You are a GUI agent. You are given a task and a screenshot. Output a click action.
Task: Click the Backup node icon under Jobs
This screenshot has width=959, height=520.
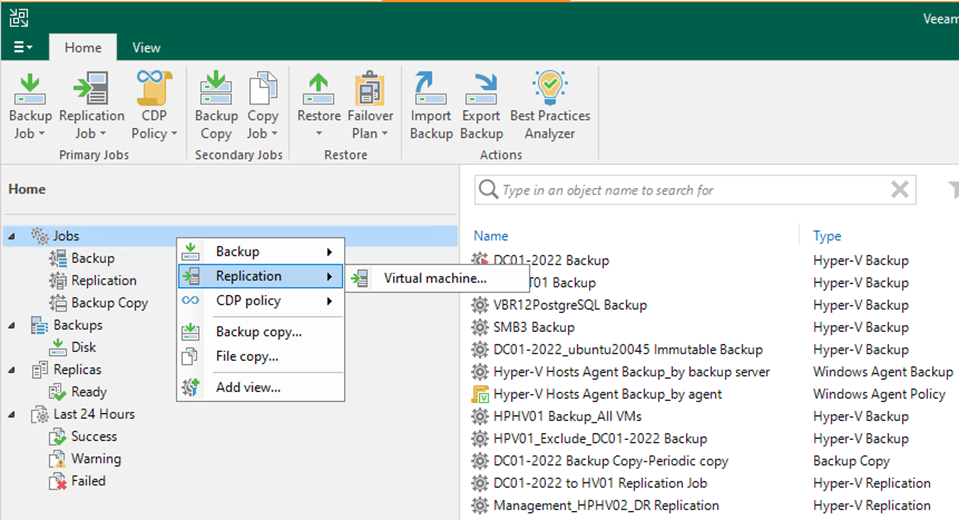(x=58, y=258)
